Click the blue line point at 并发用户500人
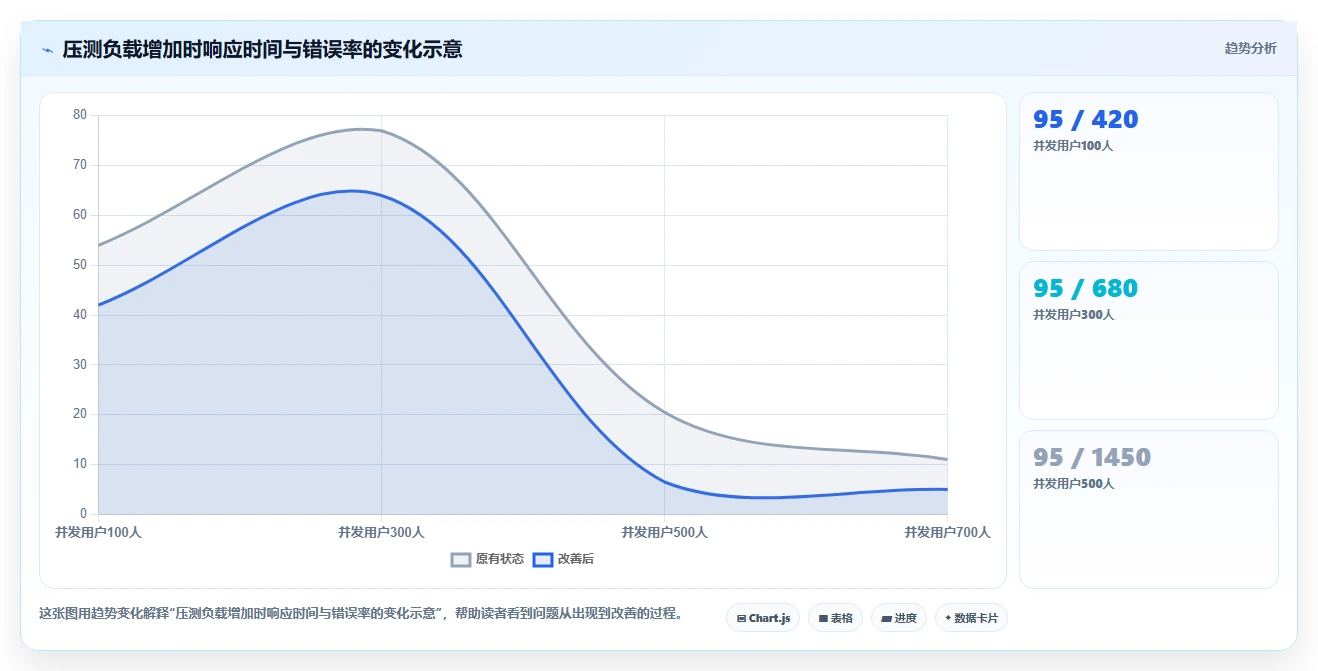The image size is (1318, 671). pyautogui.click(x=664, y=482)
